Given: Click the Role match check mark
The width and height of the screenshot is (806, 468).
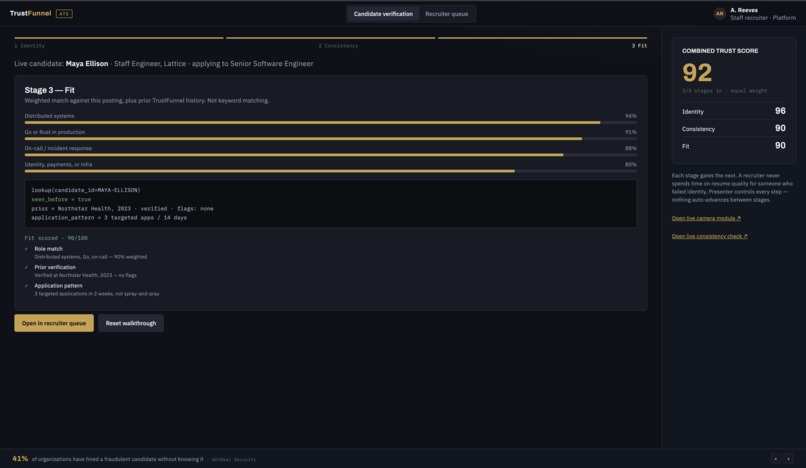Looking at the screenshot, I should pyautogui.click(x=26, y=249).
